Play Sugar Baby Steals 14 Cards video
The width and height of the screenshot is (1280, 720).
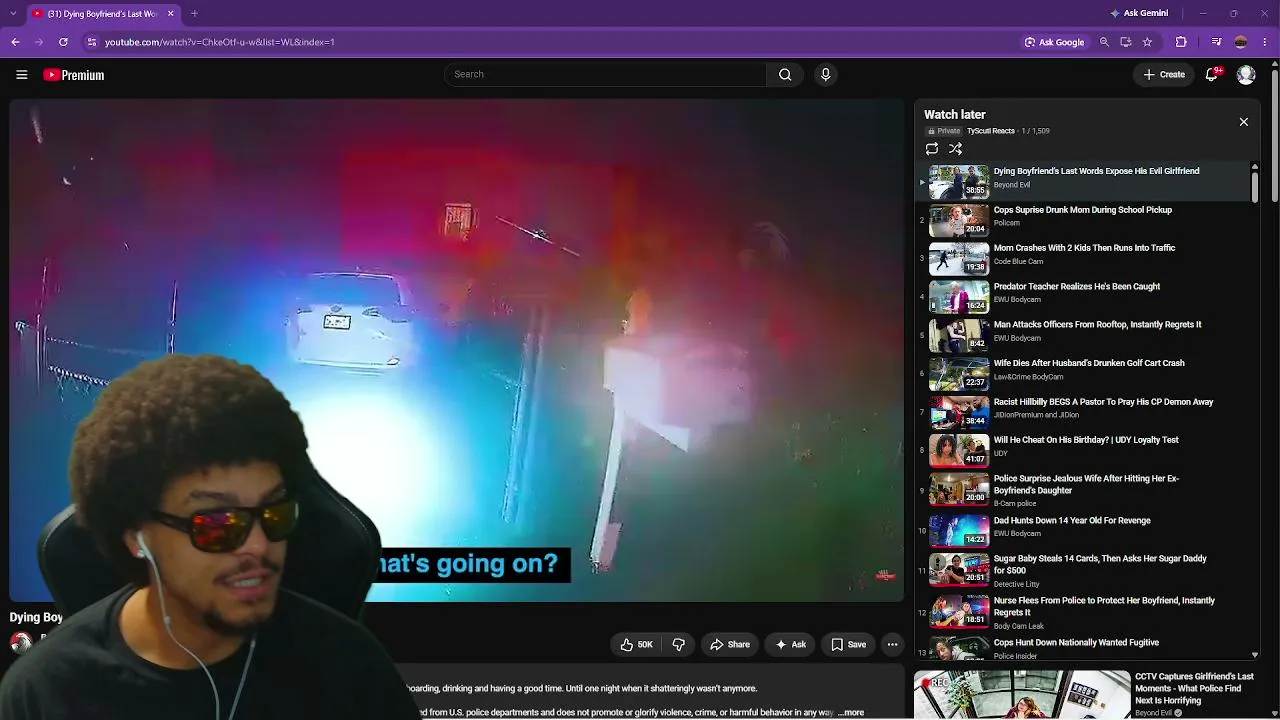point(1100,564)
